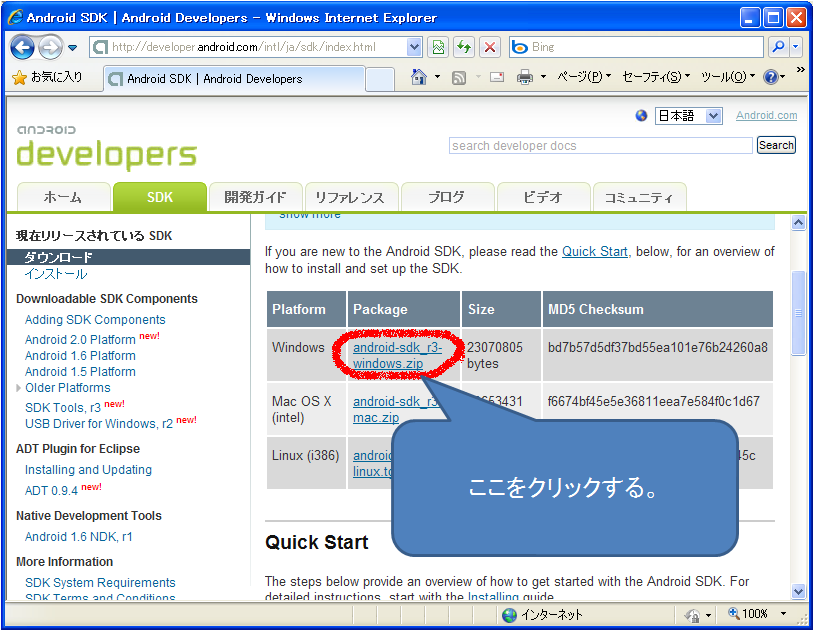Click the page scrollbar down arrow
The image size is (814, 631).
point(798,591)
